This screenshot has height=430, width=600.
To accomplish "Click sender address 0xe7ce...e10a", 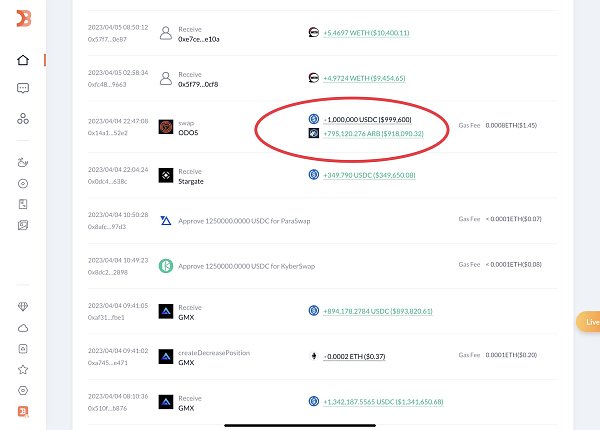I will pyautogui.click(x=199, y=39).
